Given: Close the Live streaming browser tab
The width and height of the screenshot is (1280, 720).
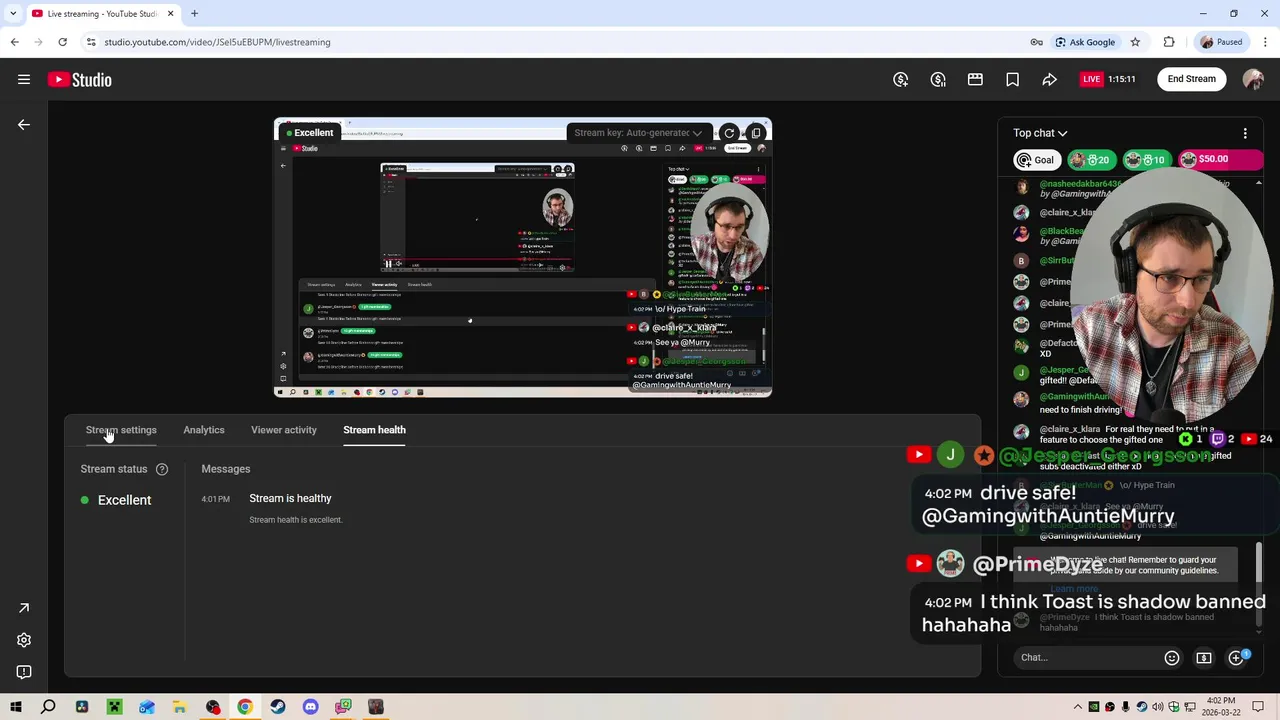Looking at the screenshot, I should (x=170, y=14).
